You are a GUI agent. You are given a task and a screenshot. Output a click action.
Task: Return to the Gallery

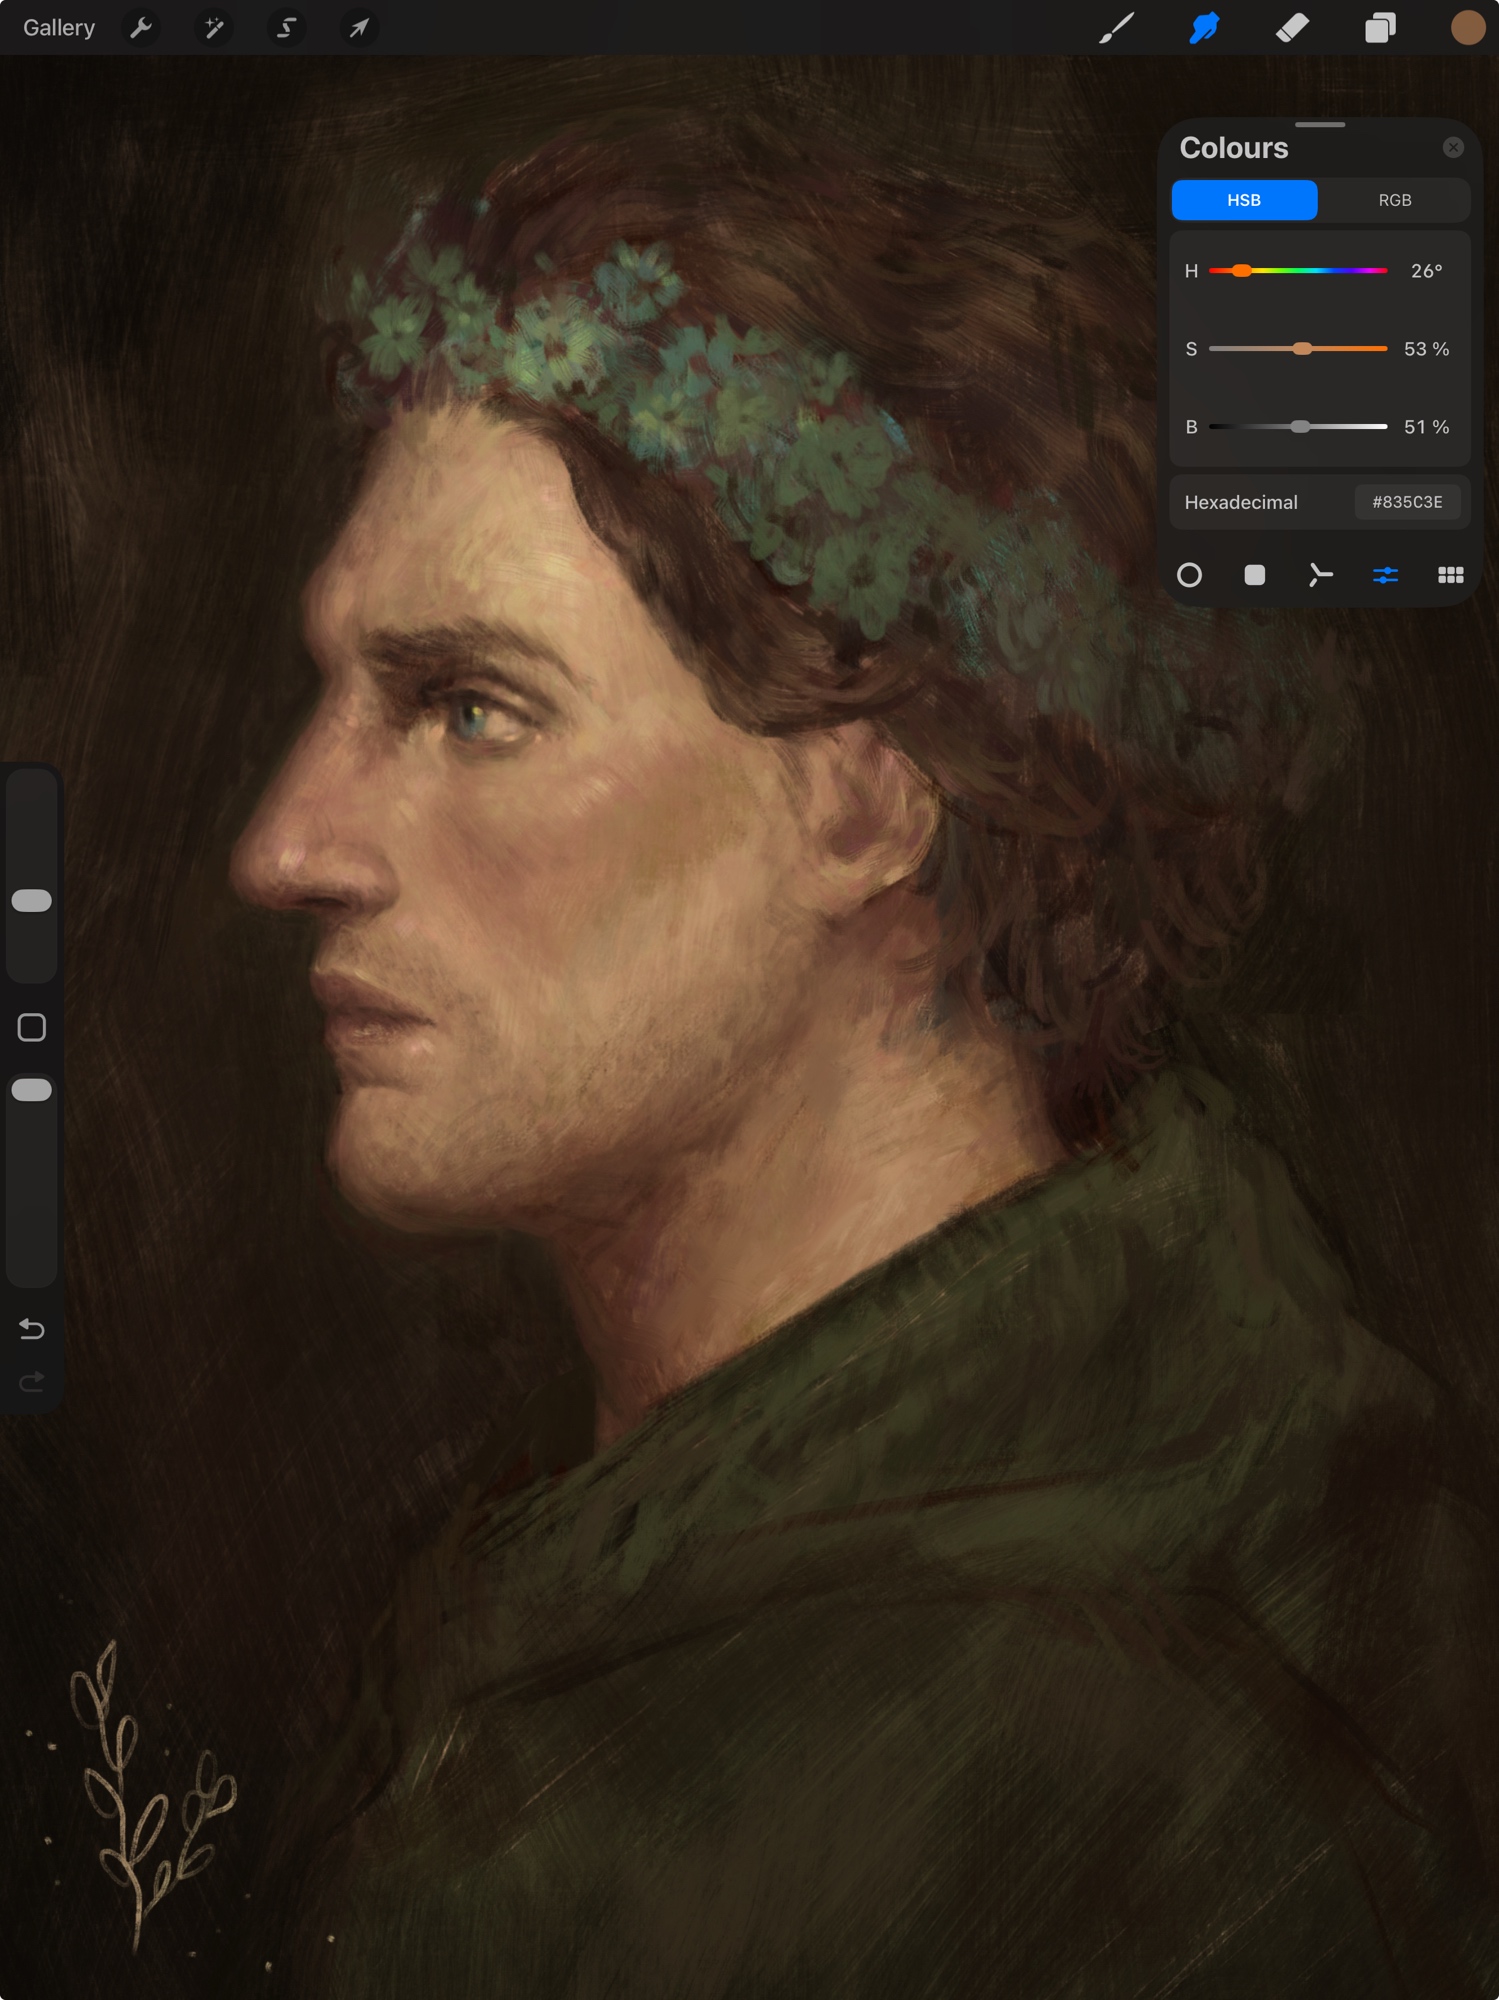(59, 28)
